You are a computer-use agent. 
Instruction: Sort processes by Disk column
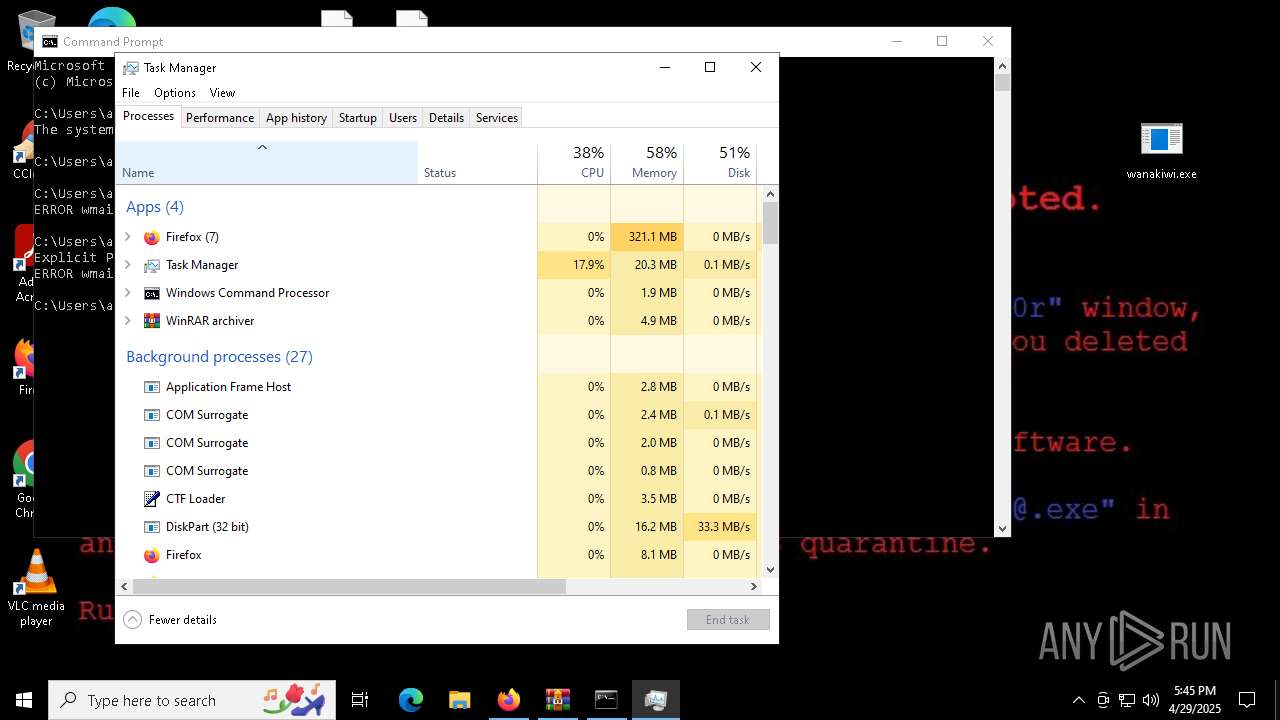pos(720,163)
